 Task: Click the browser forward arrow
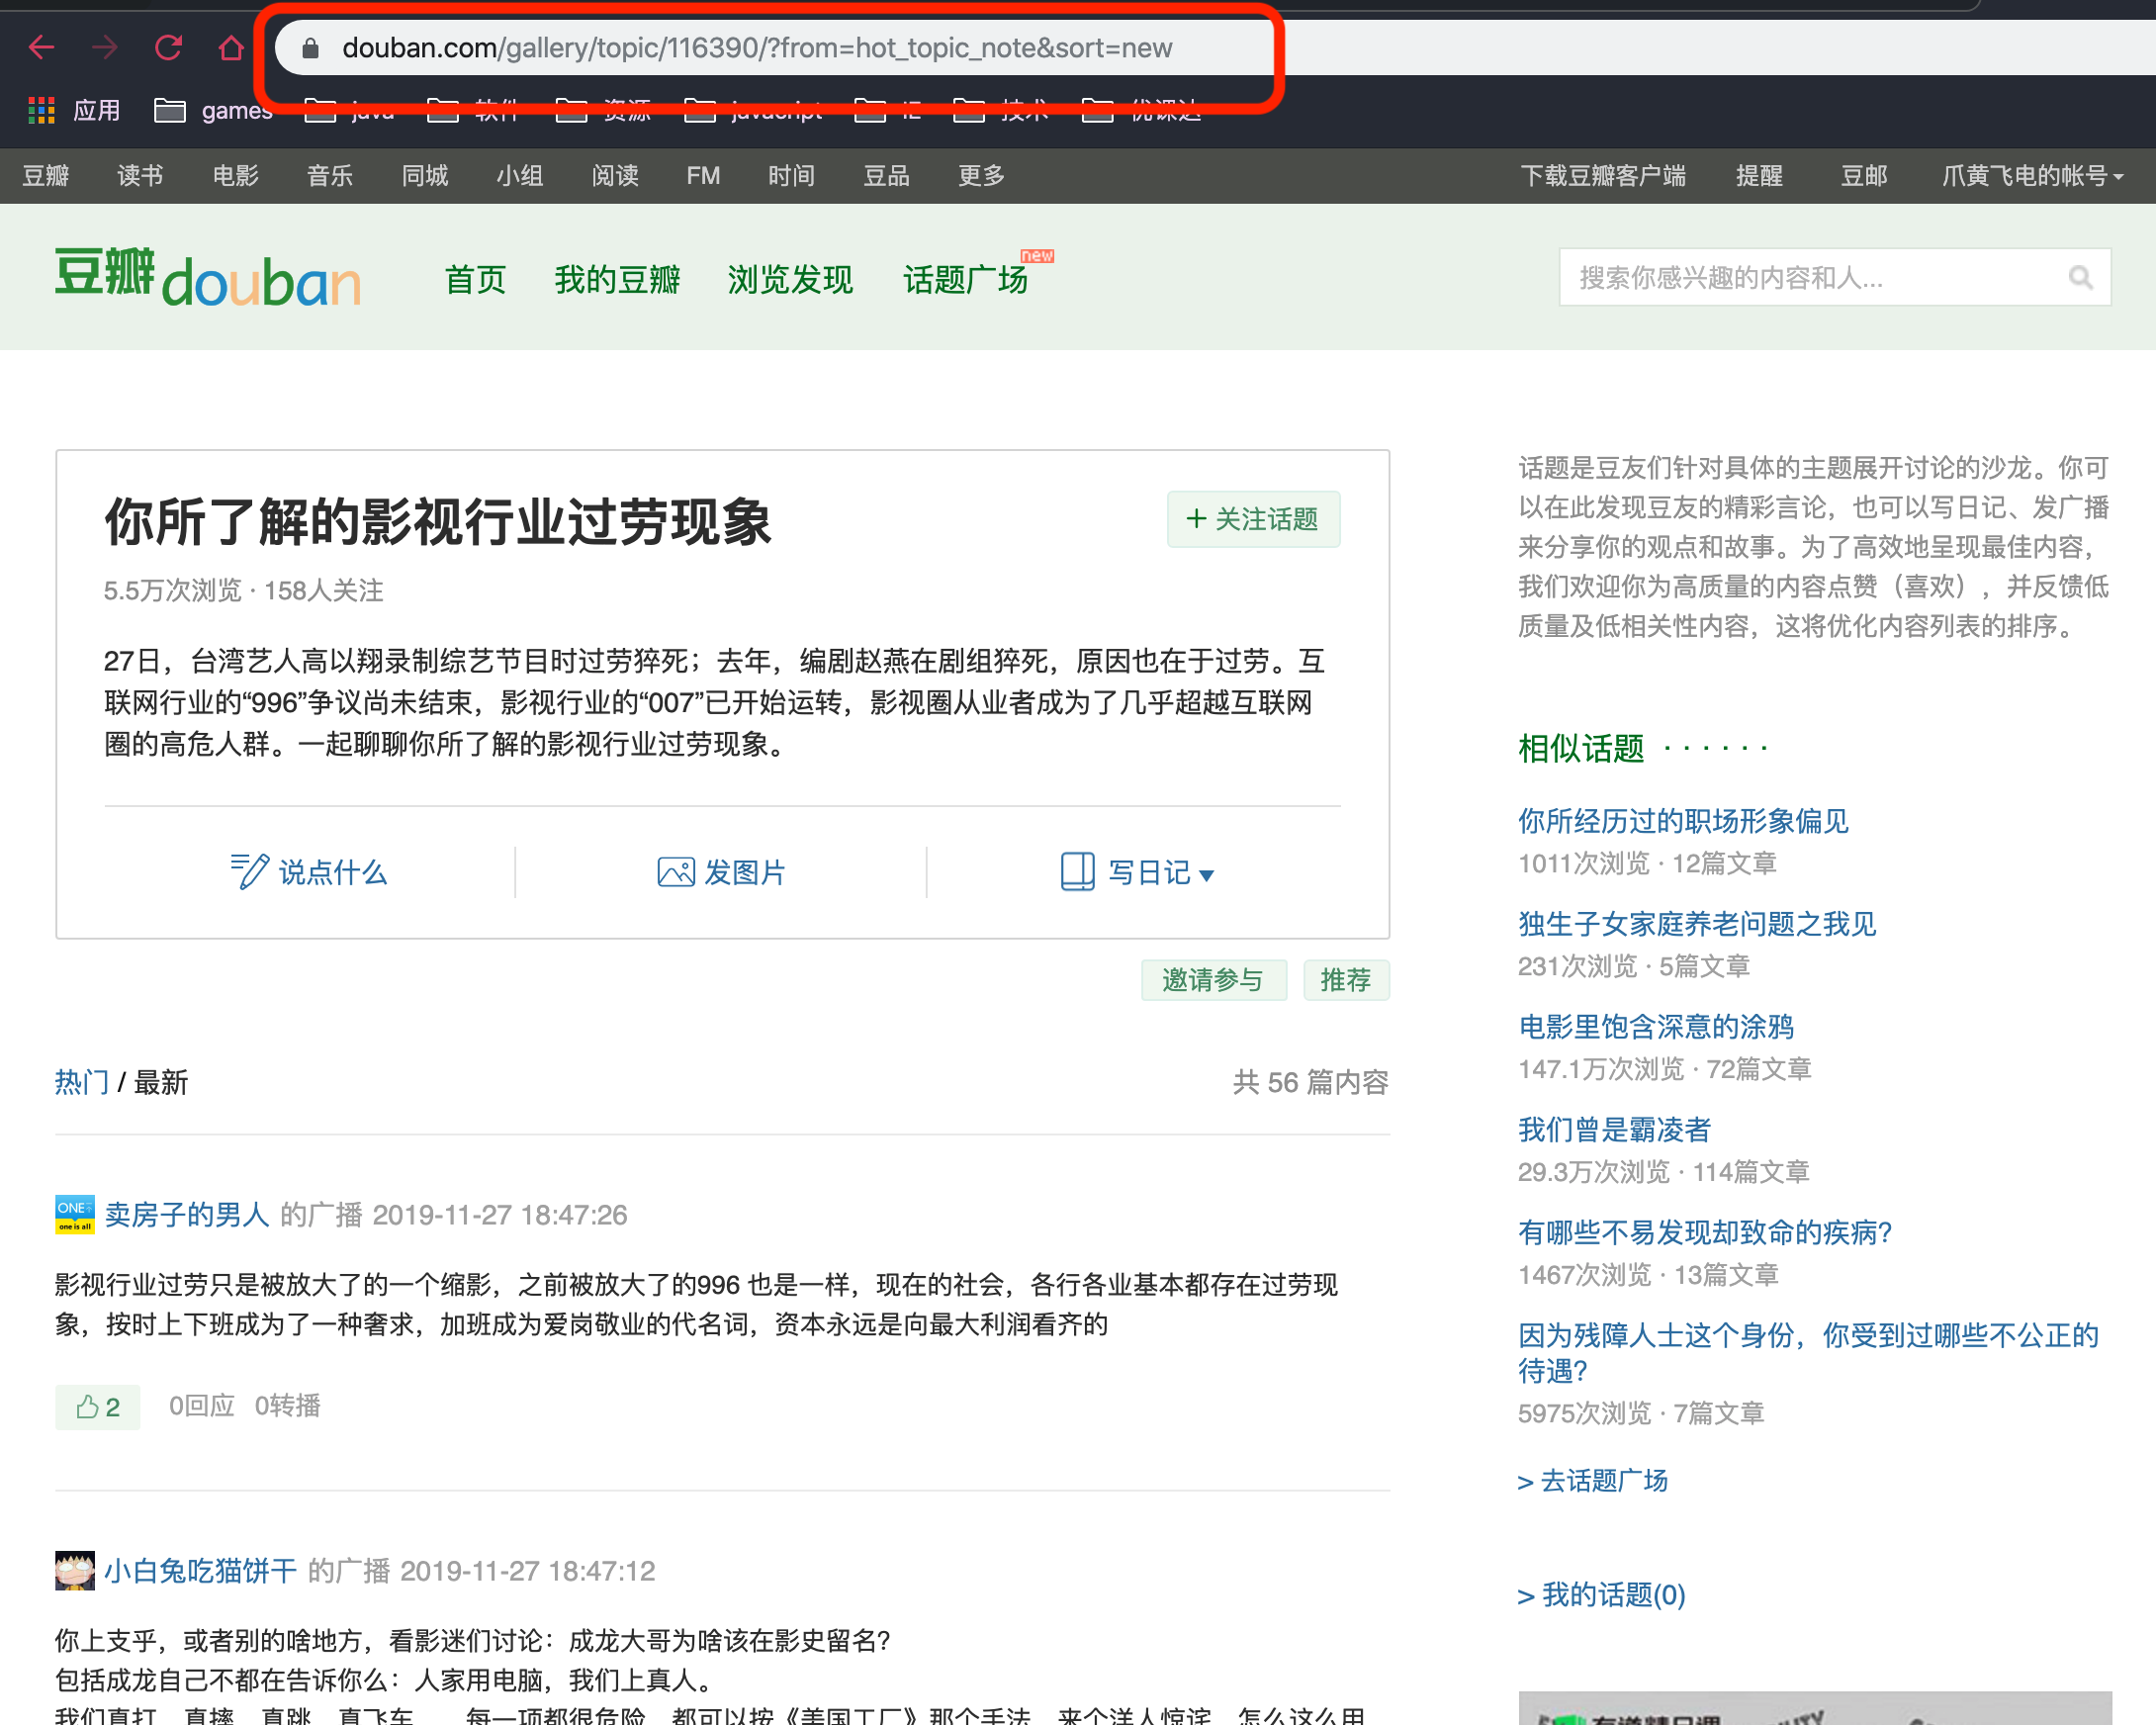coord(105,47)
